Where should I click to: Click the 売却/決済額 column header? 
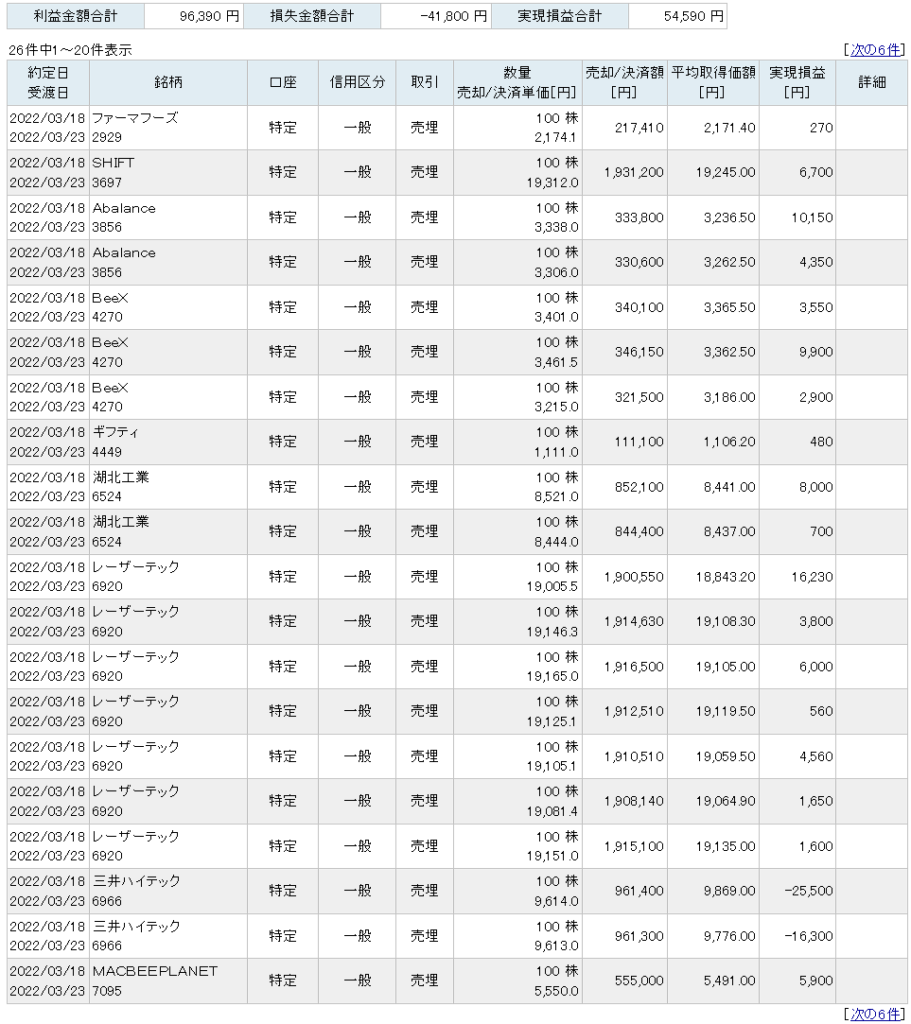pos(624,82)
